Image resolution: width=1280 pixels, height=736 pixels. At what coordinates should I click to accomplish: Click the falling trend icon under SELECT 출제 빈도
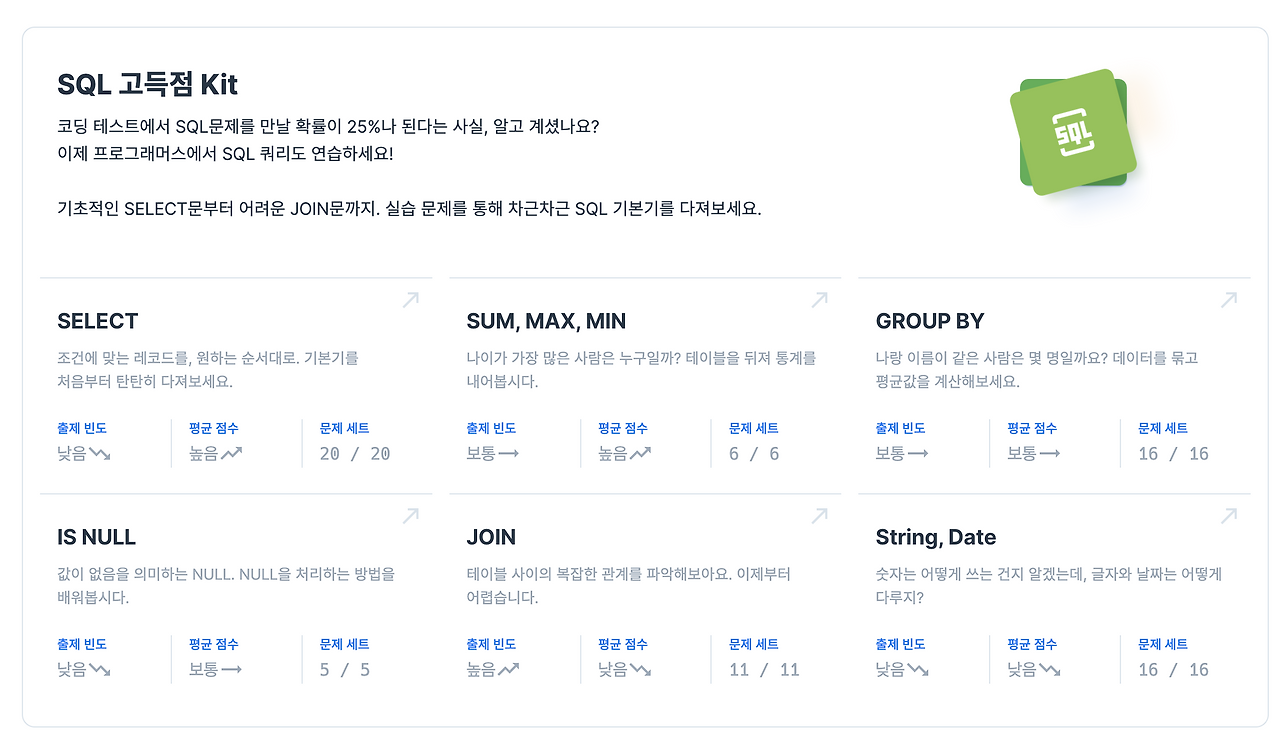(99, 454)
